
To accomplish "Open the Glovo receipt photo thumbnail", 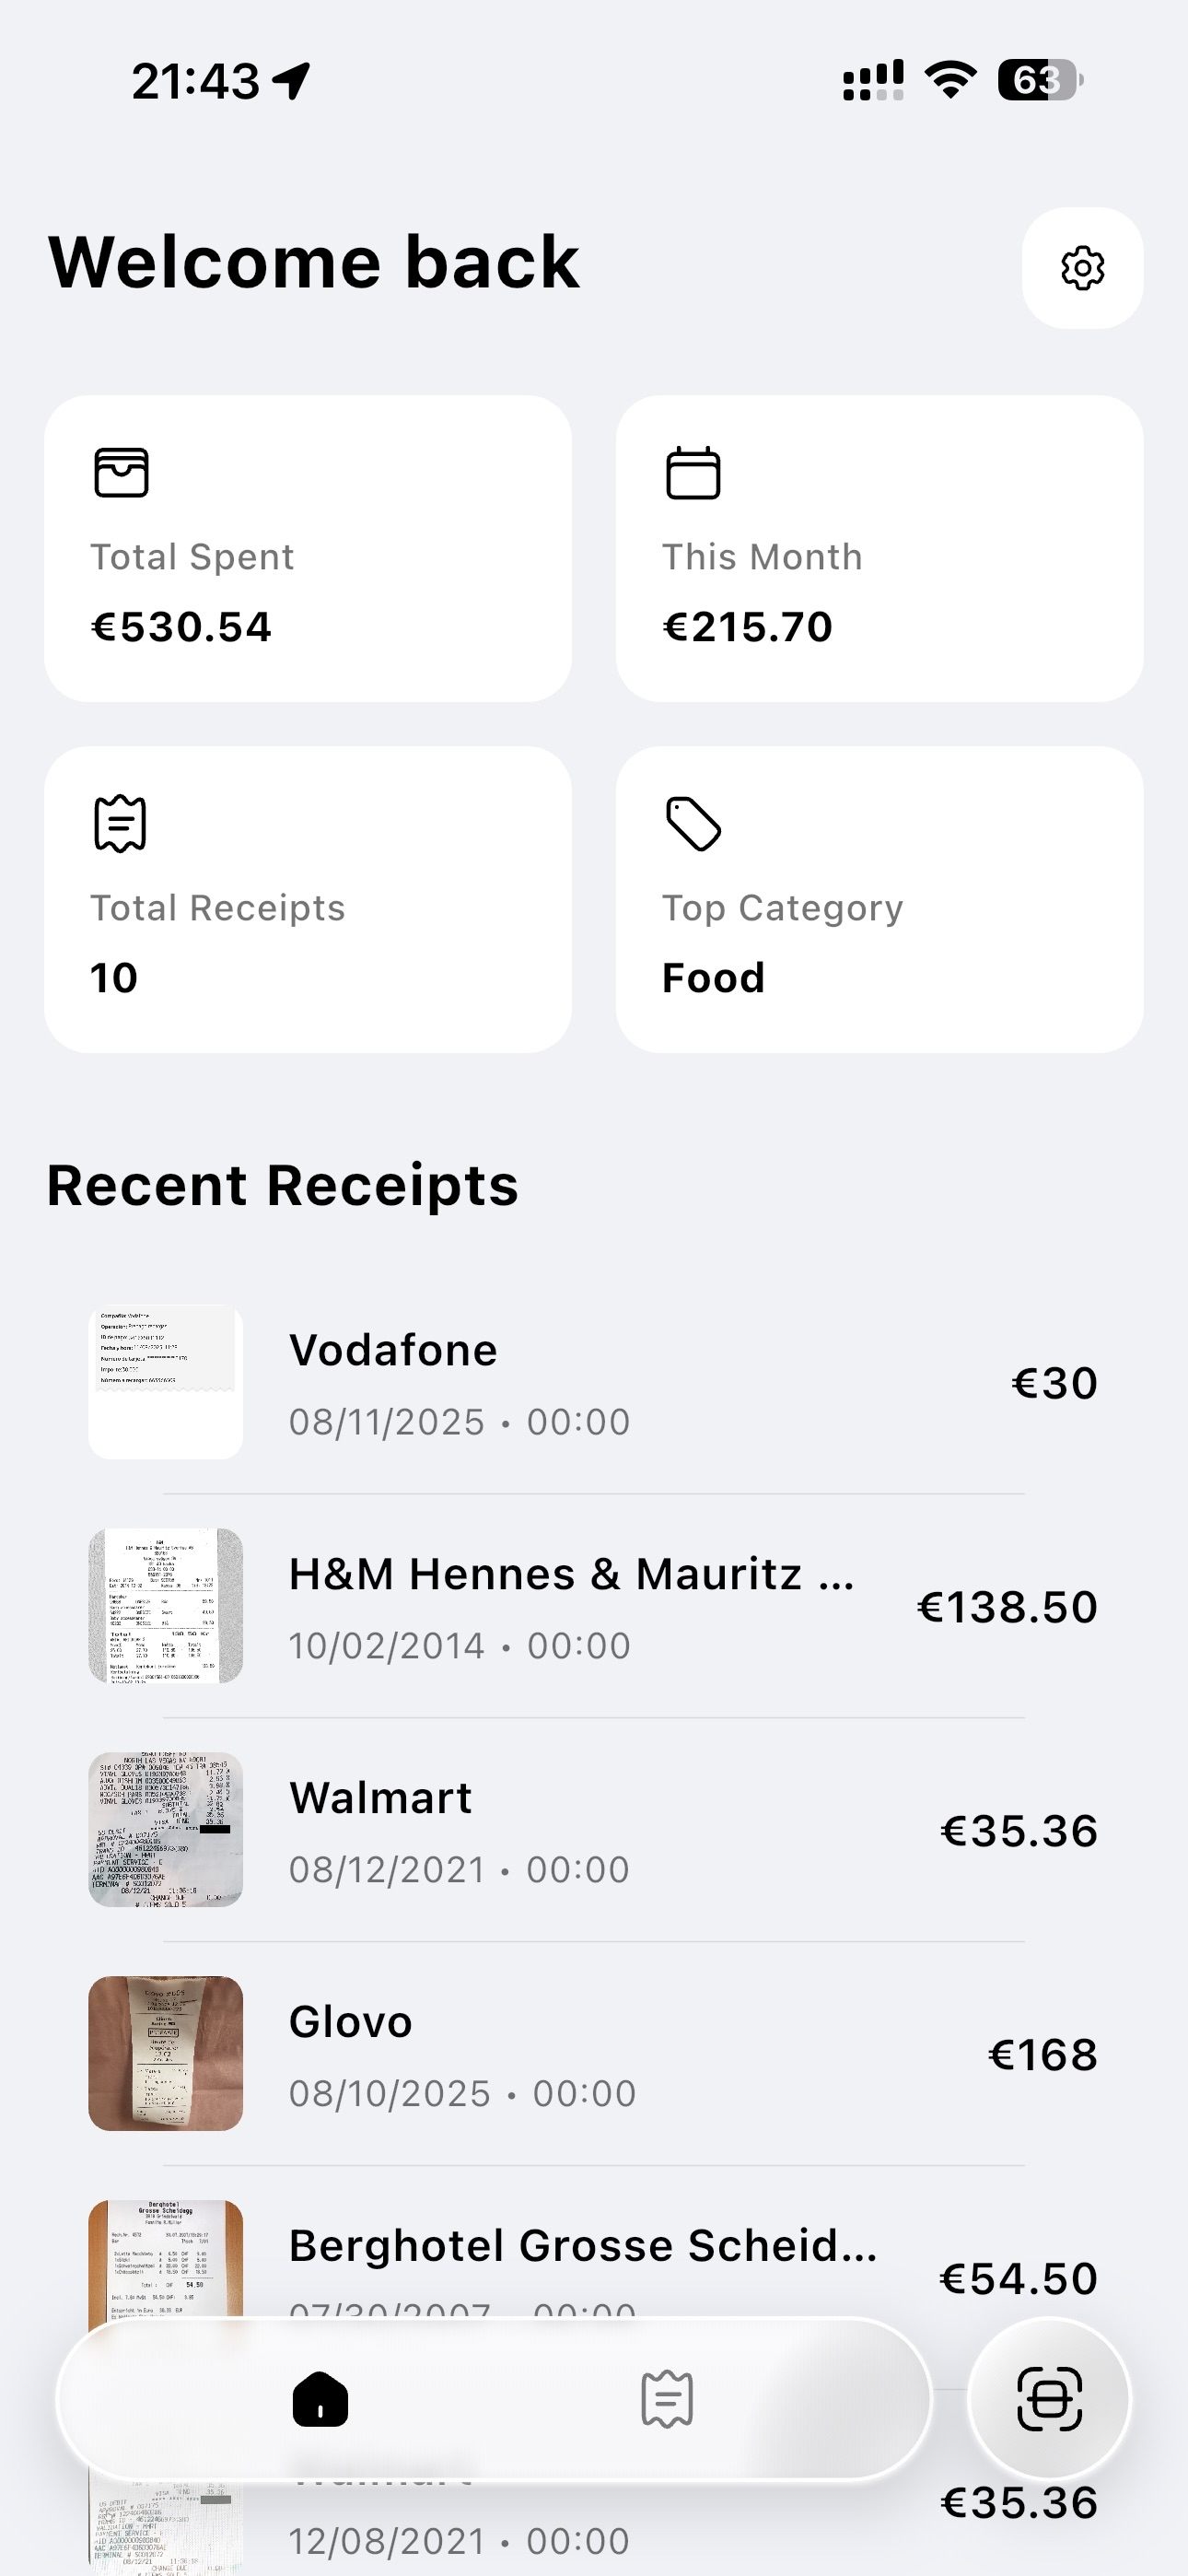I will pos(166,2053).
